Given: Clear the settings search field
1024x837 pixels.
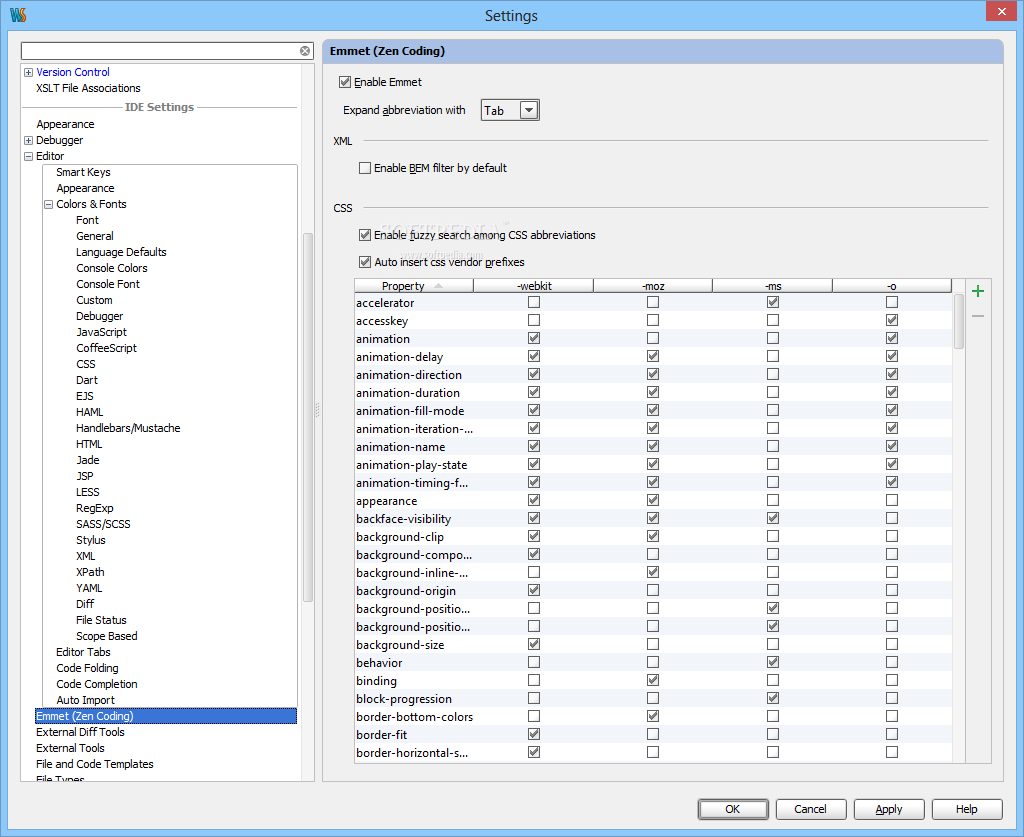Looking at the screenshot, I should 305,51.
